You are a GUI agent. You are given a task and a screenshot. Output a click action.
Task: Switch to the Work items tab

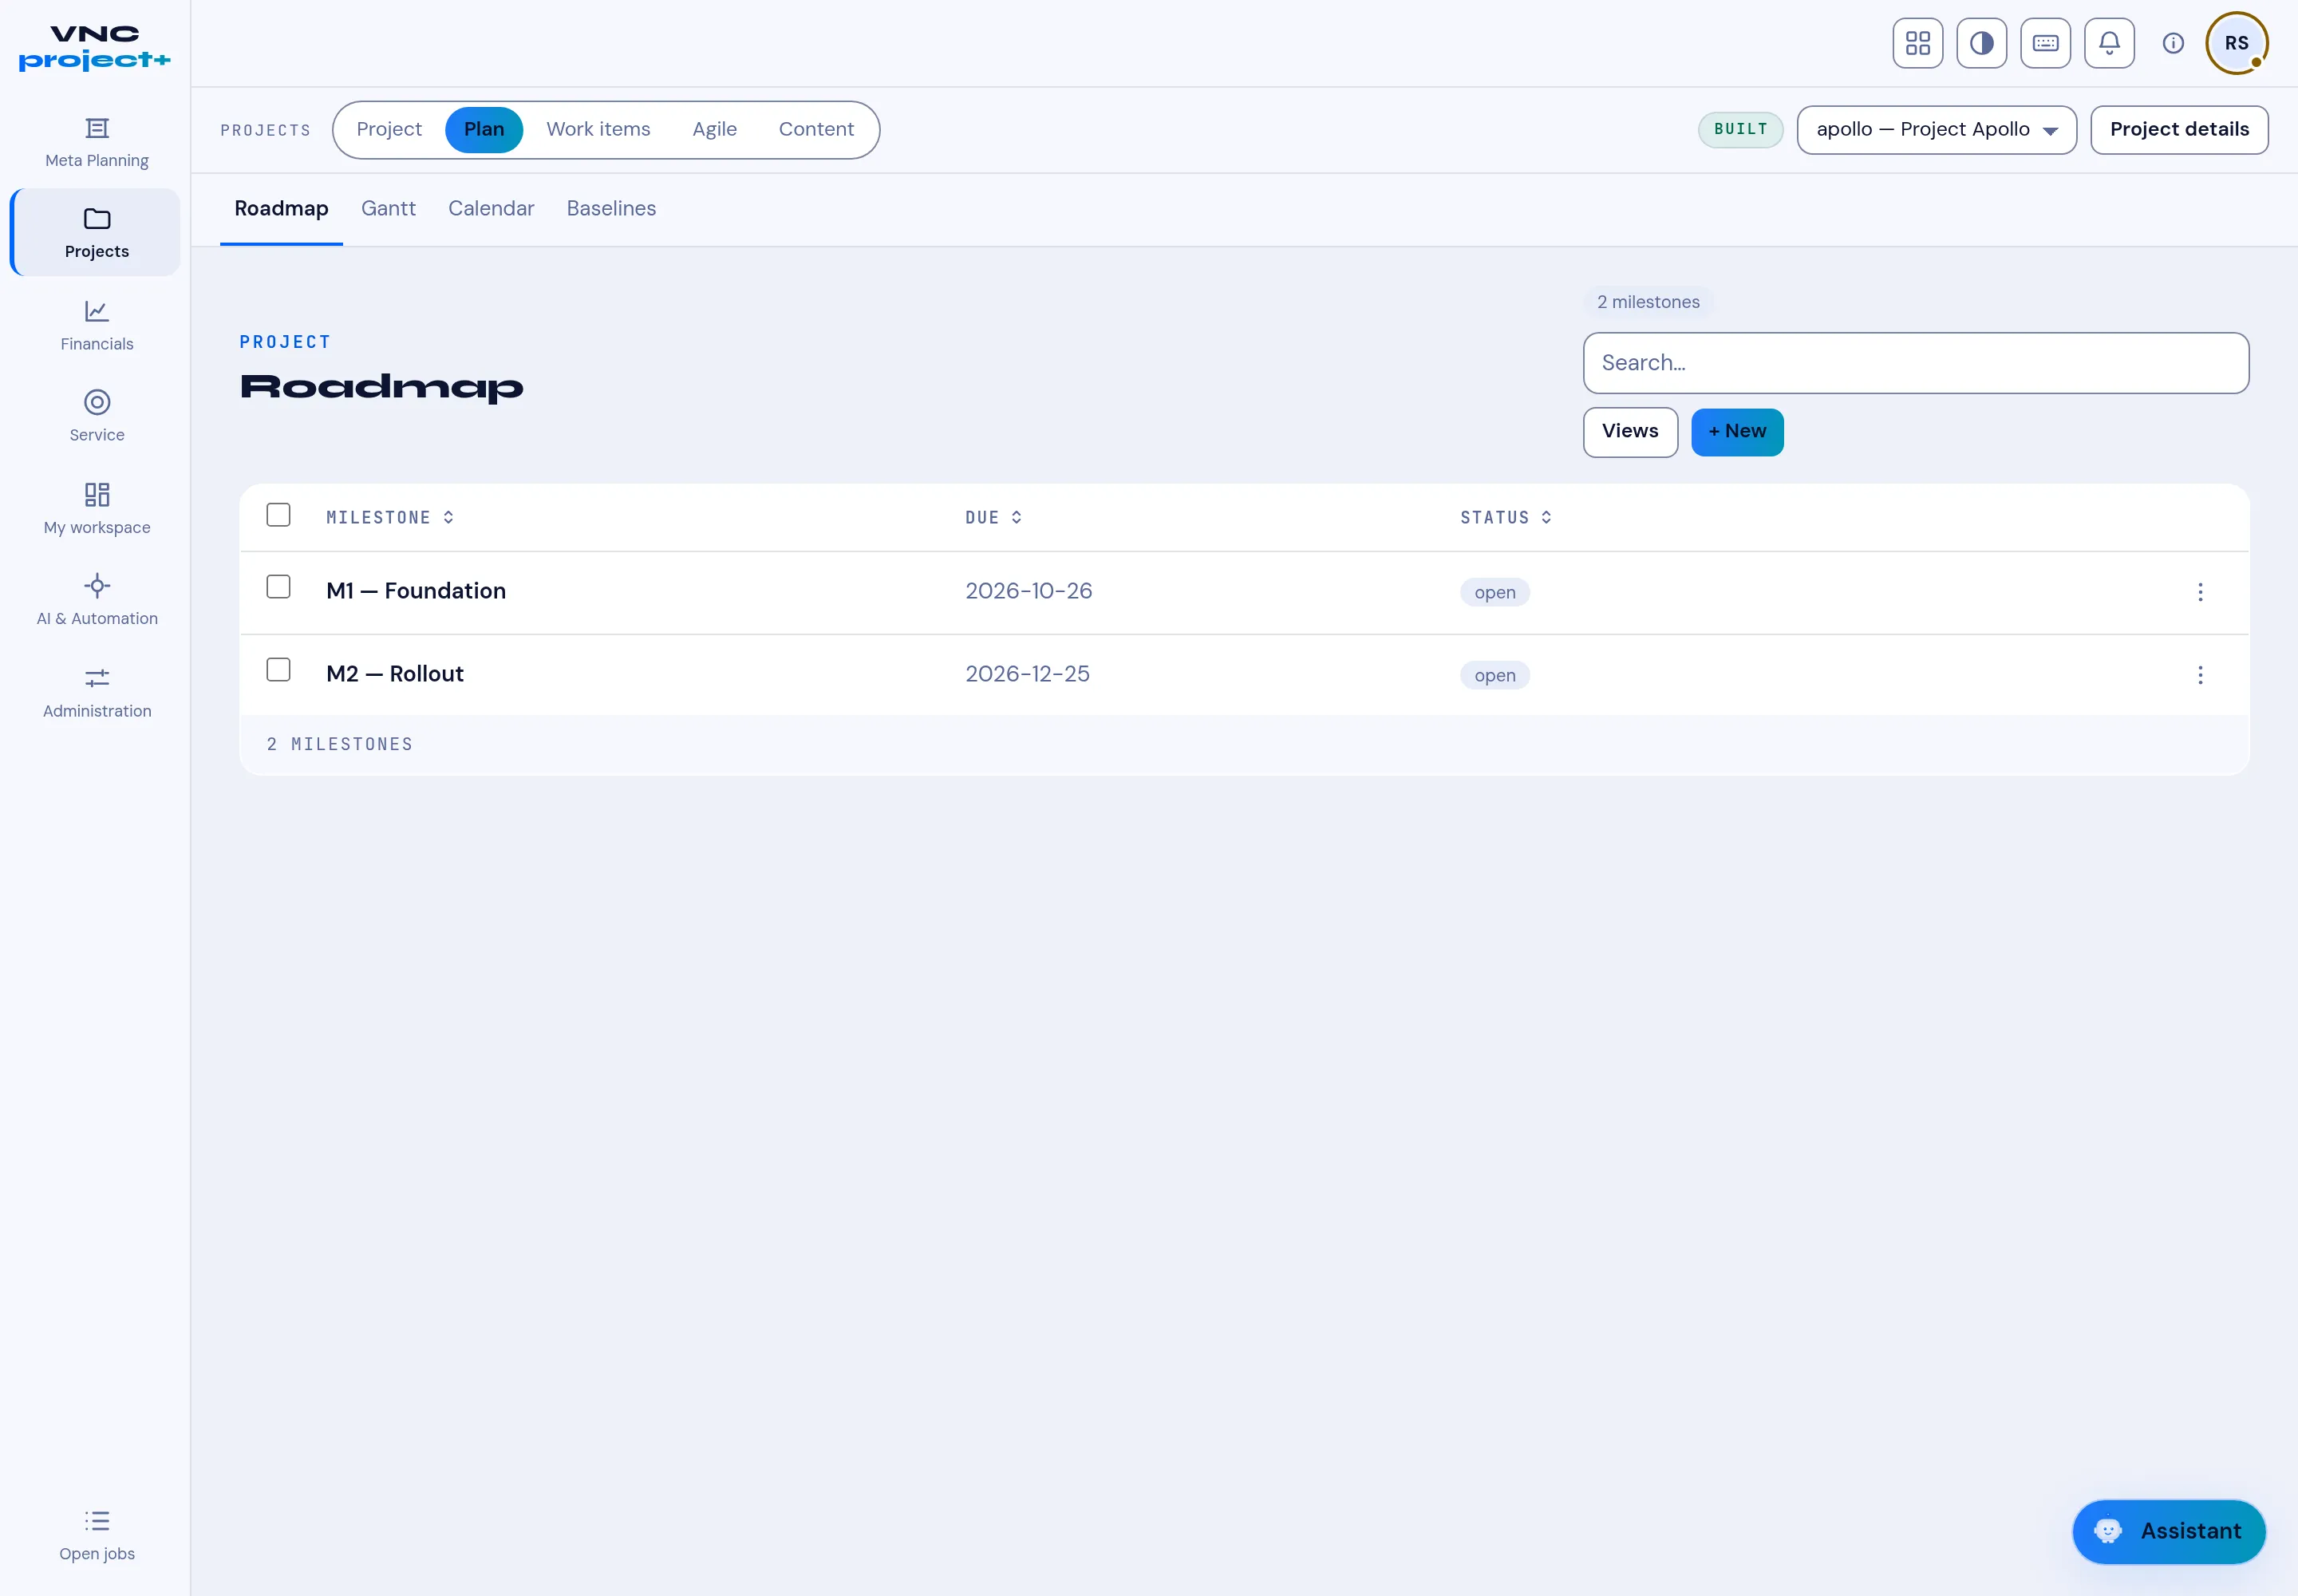tap(598, 130)
